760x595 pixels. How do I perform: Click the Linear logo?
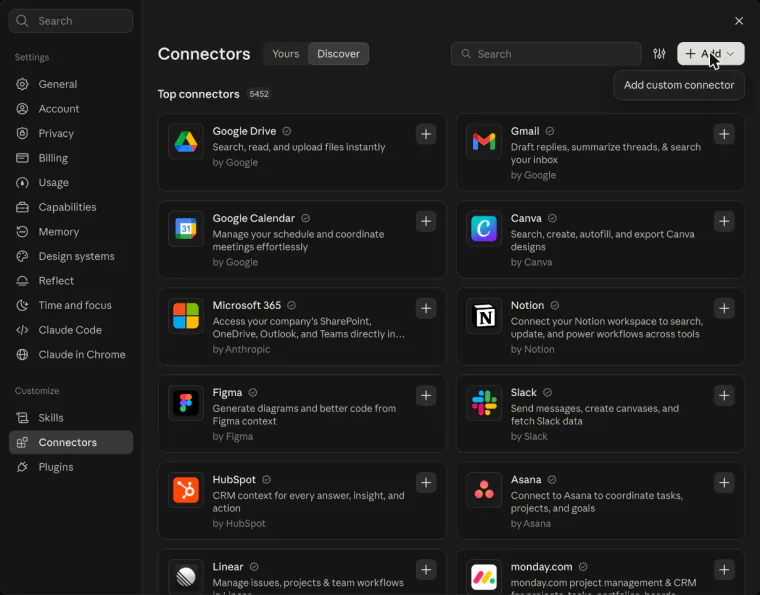click(186, 577)
